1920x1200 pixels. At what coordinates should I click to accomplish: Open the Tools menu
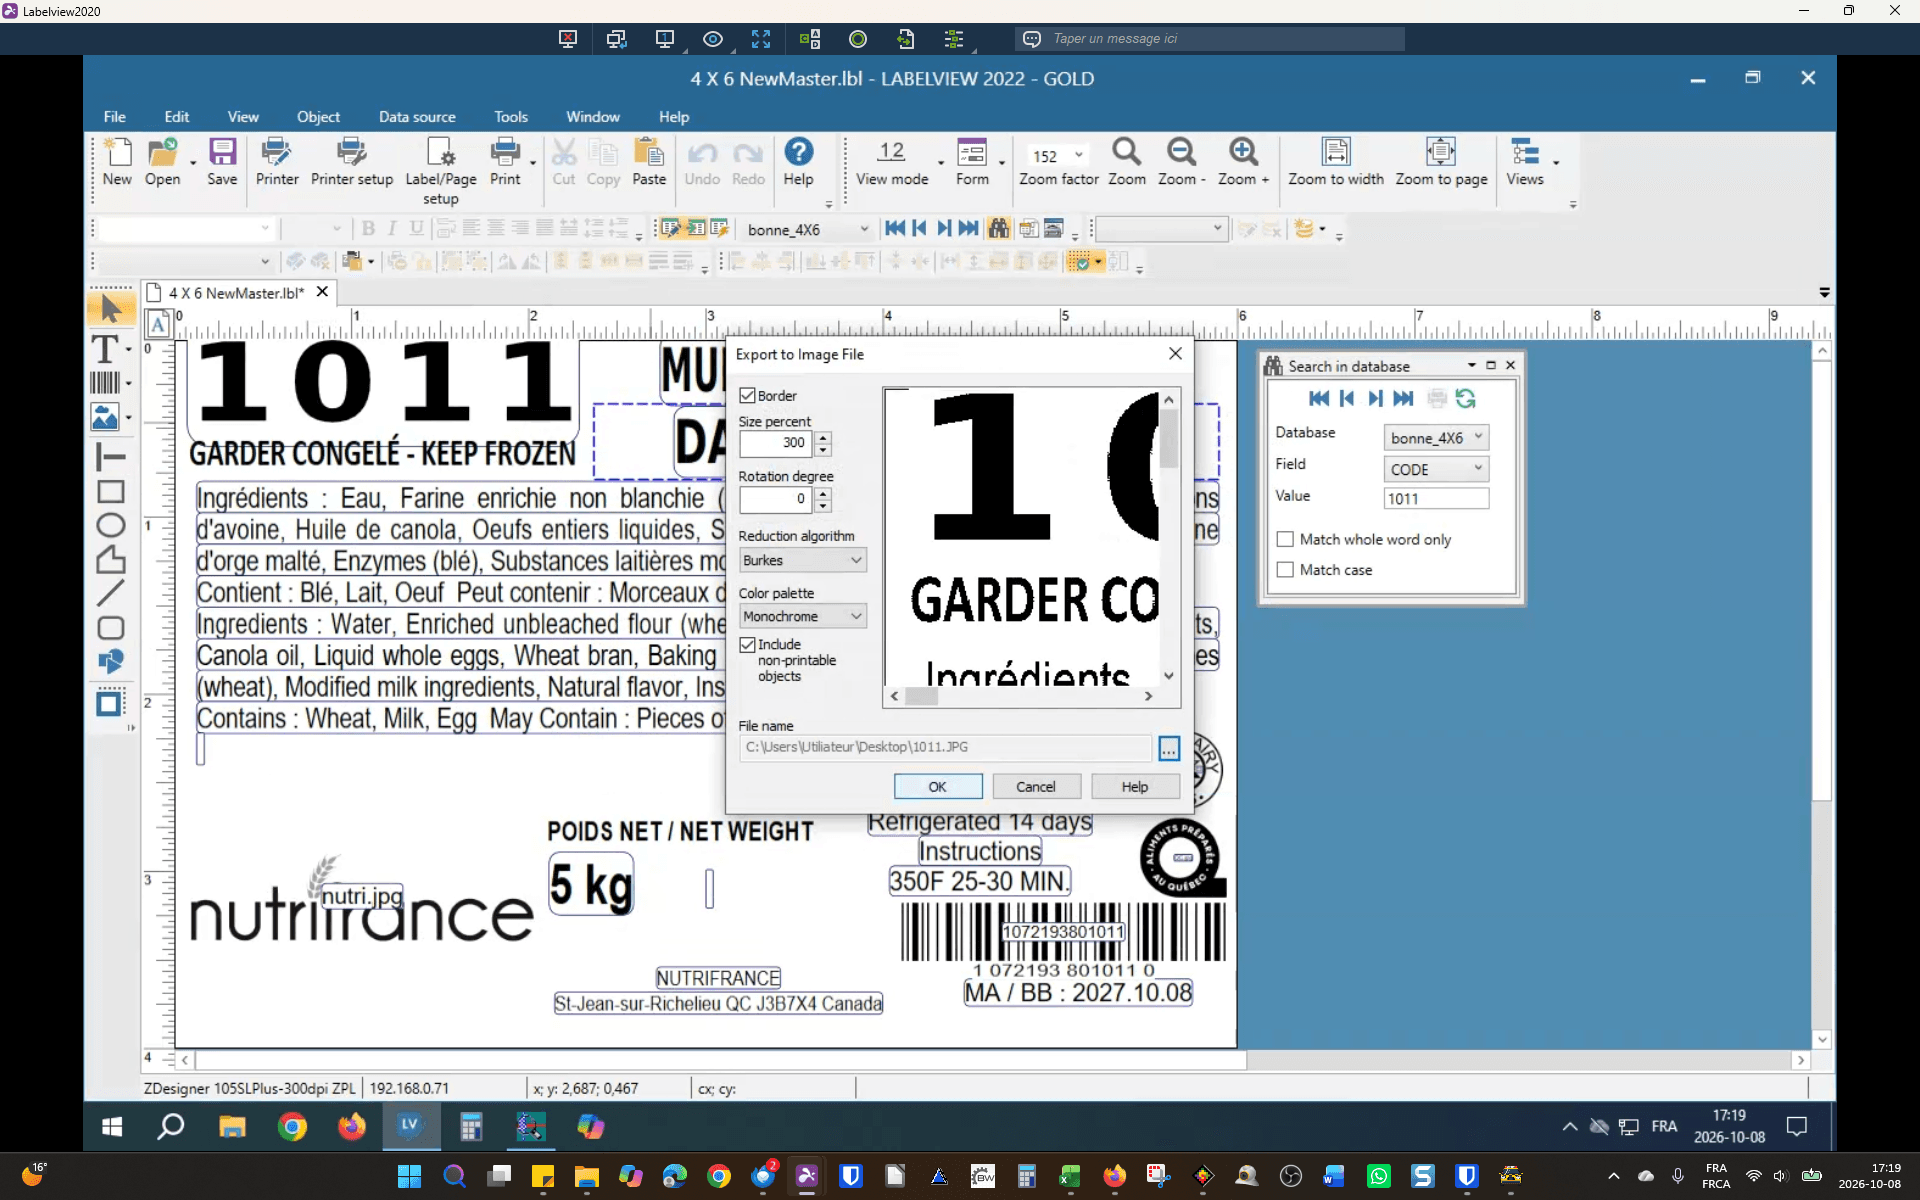coord(510,117)
